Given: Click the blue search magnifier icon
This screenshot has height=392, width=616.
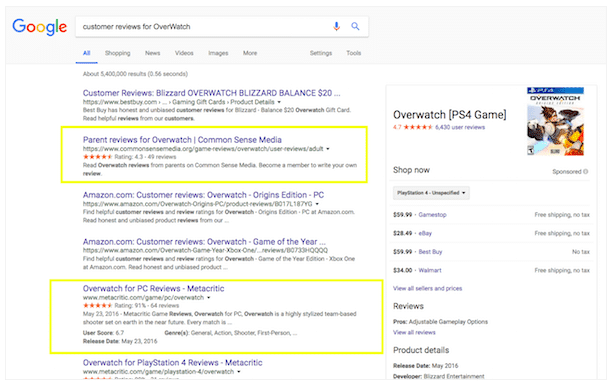Looking at the screenshot, I should pyautogui.click(x=355, y=26).
